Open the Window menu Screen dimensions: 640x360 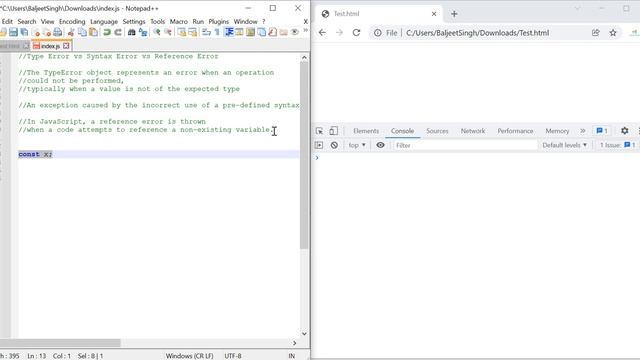click(x=245, y=22)
